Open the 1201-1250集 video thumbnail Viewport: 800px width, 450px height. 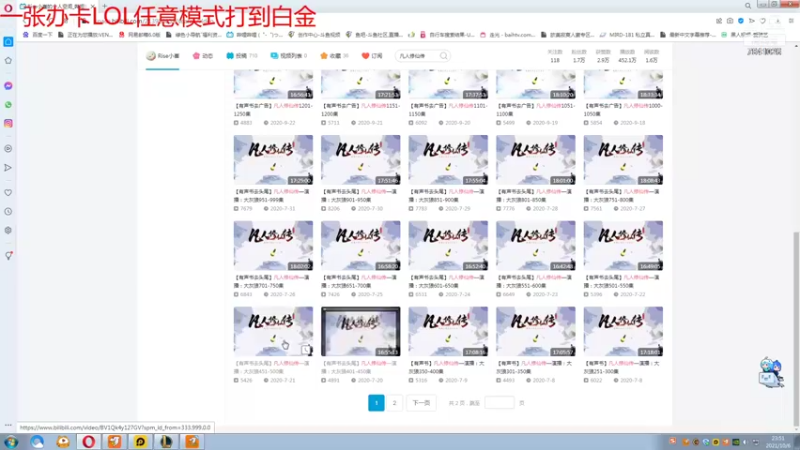[273, 85]
